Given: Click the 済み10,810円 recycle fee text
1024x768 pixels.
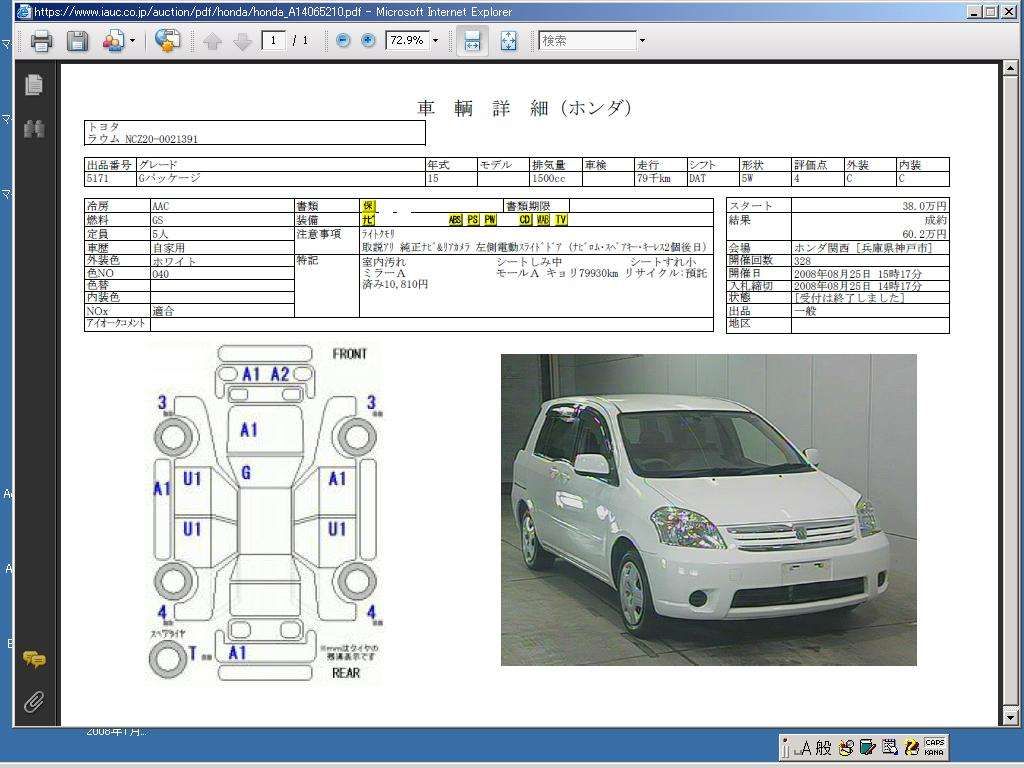Looking at the screenshot, I should pyautogui.click(x=395, y=285).
